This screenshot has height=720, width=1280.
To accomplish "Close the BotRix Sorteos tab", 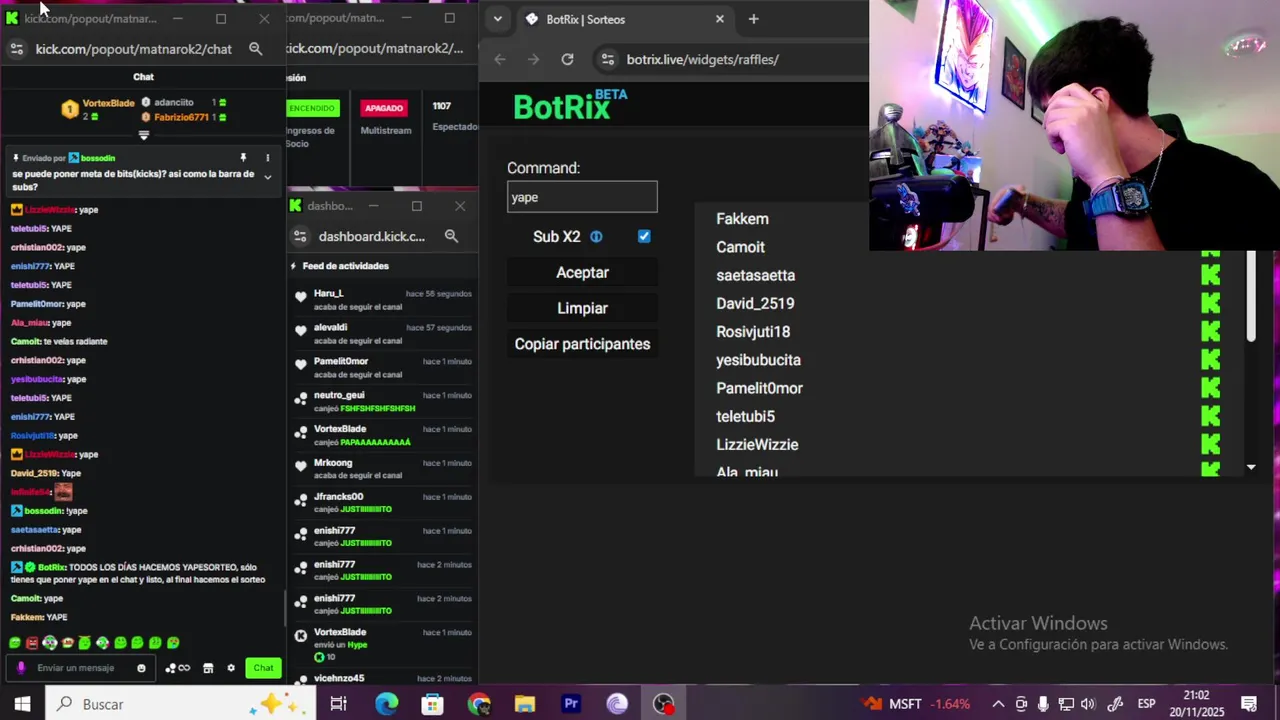I will [x=719, y=19].
